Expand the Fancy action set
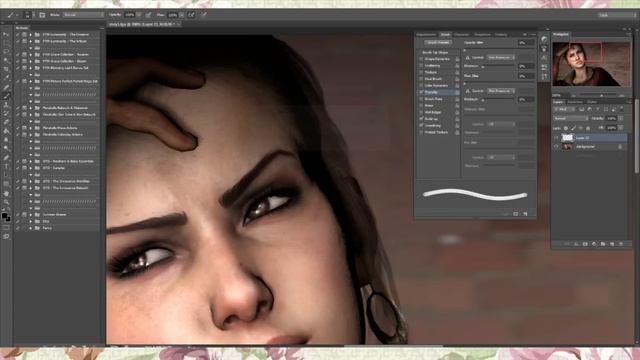640x360 pixels. point(31,228)
